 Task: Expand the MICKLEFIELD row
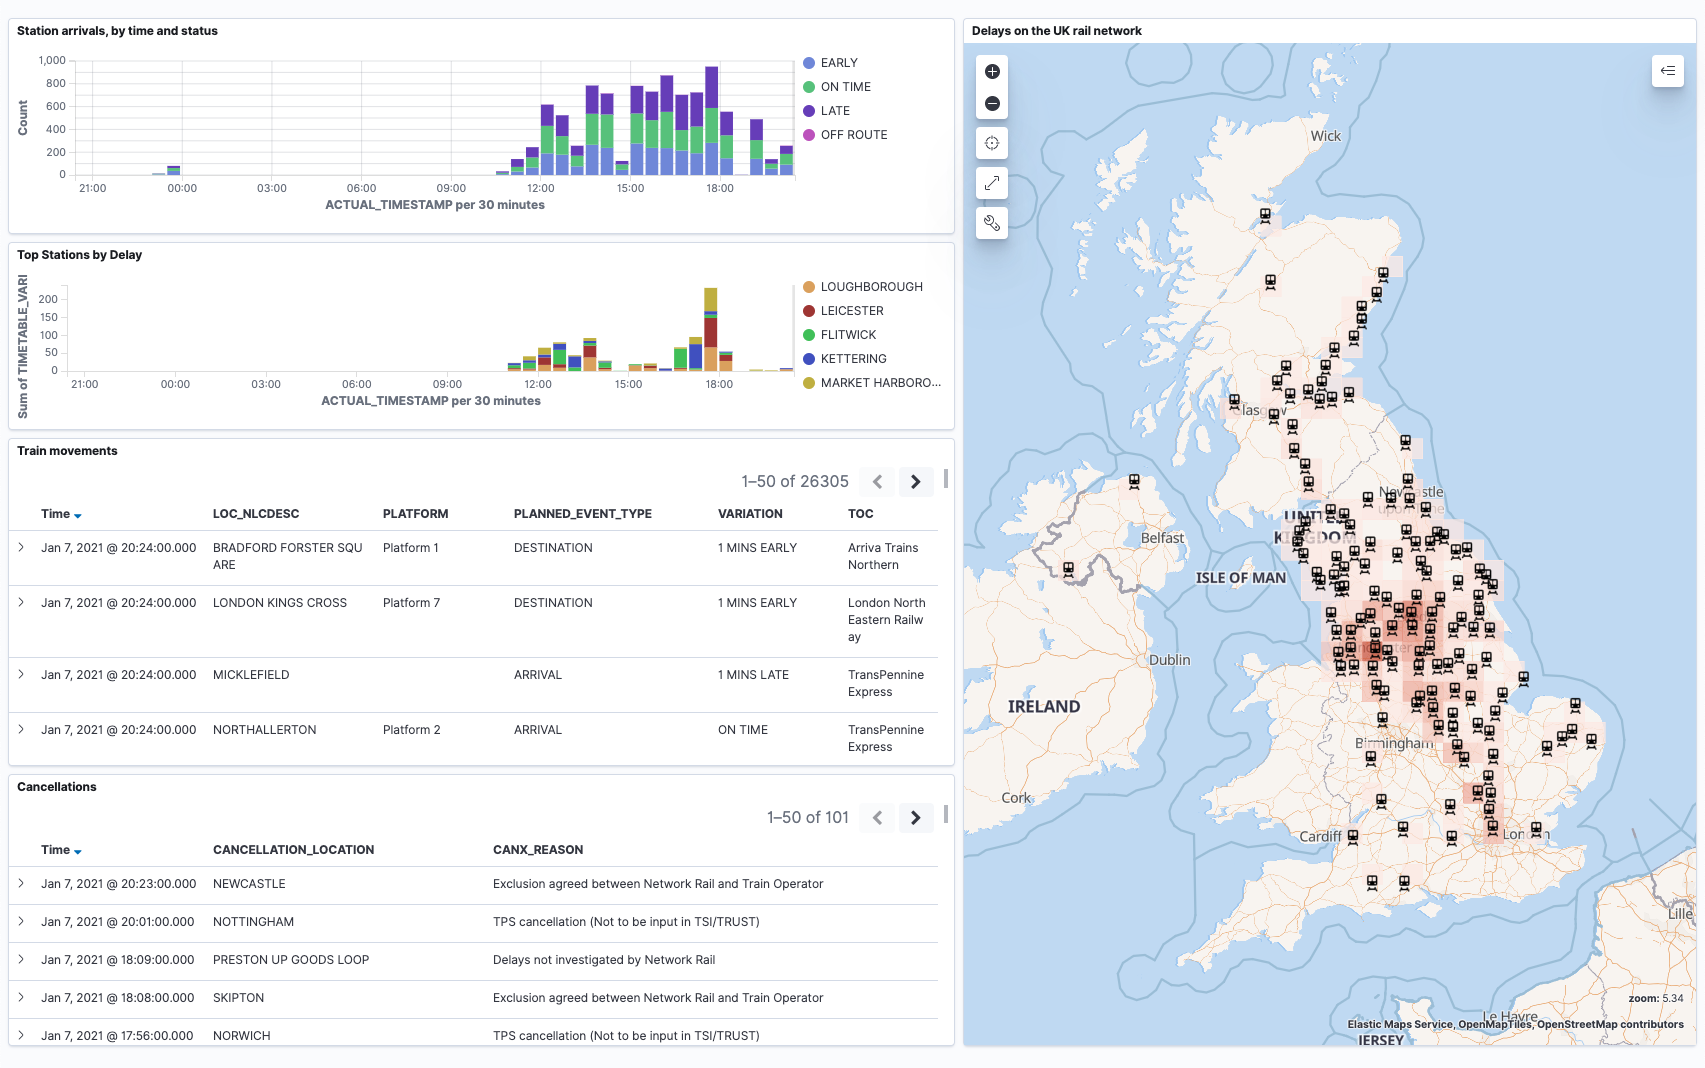click(21, 674)
